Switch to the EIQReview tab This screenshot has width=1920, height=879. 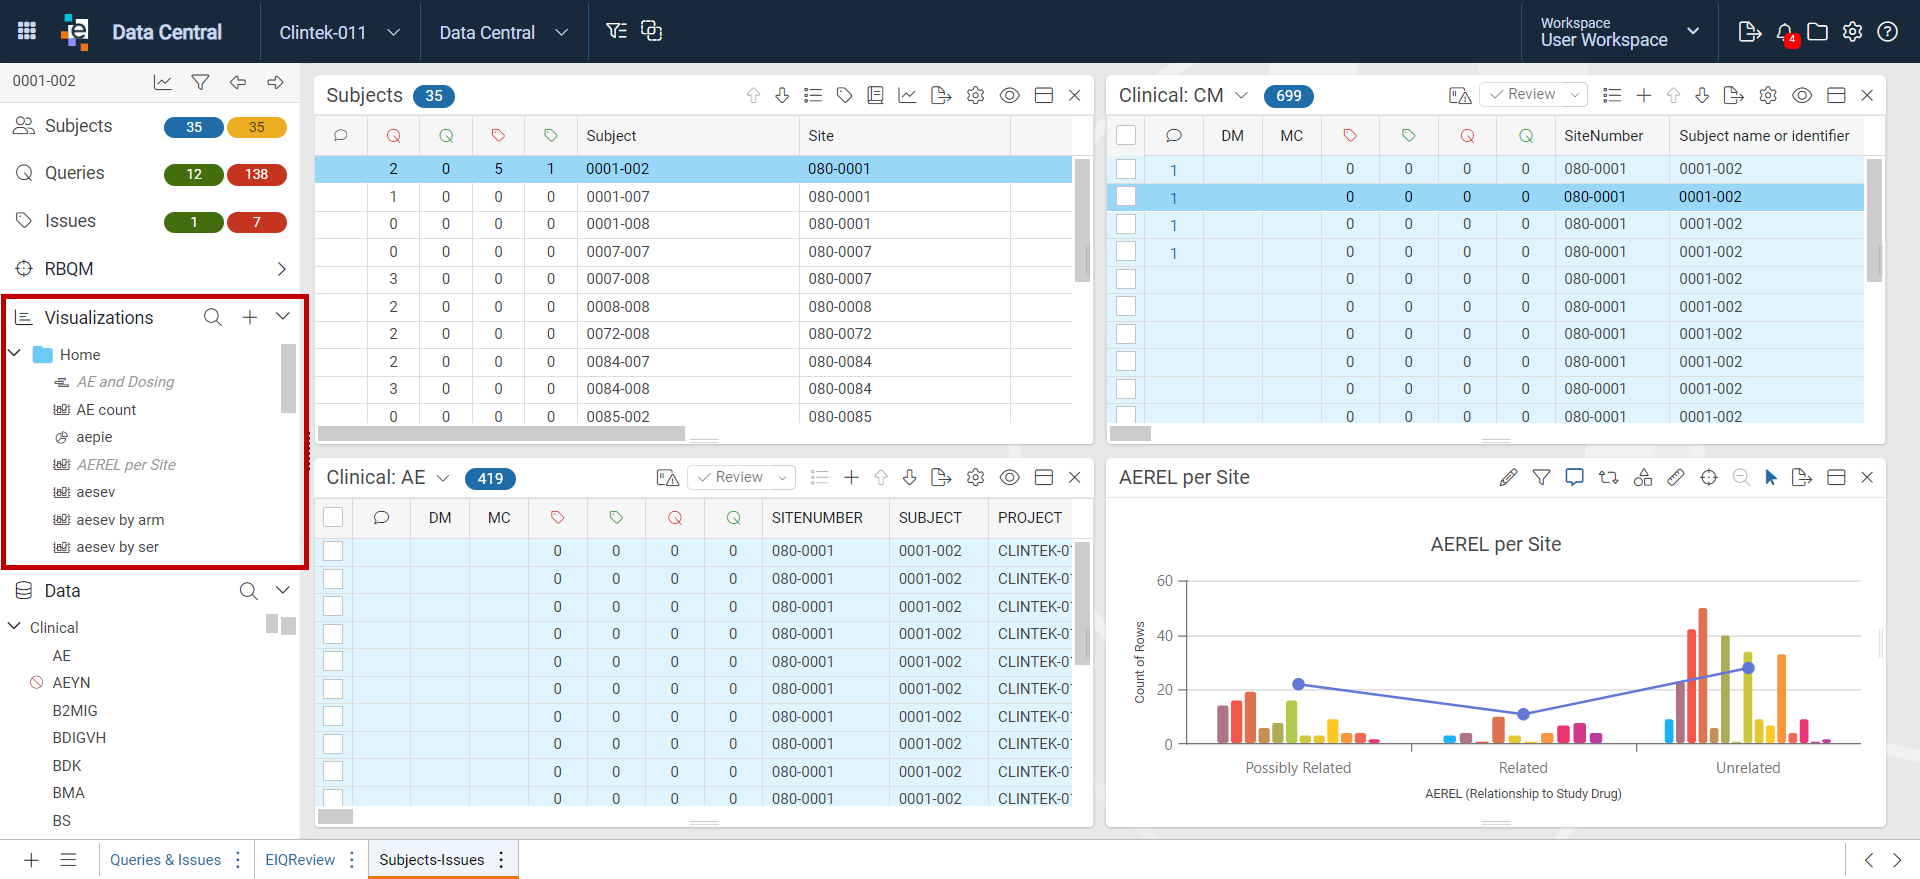tap(300, 860)
